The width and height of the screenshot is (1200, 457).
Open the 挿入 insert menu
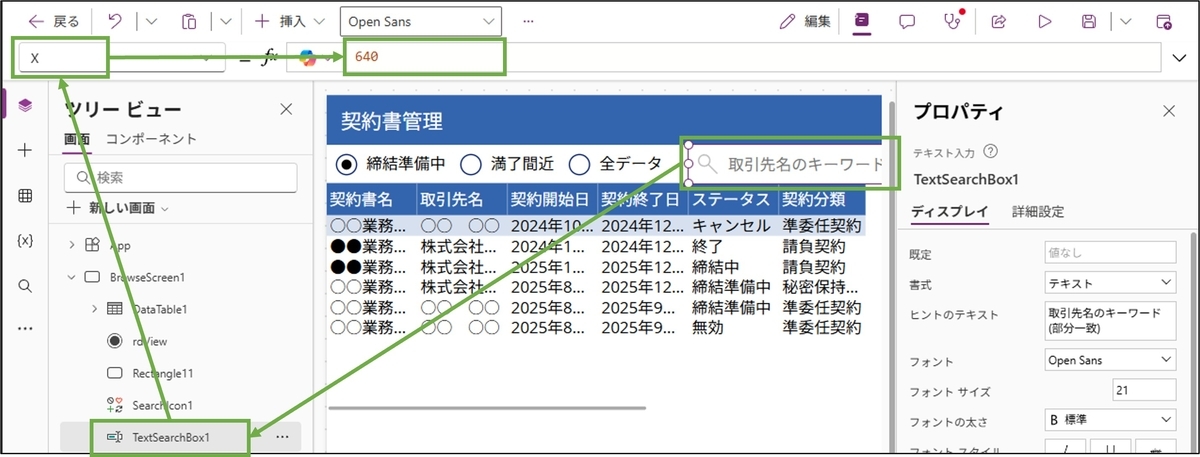[290, 21]
